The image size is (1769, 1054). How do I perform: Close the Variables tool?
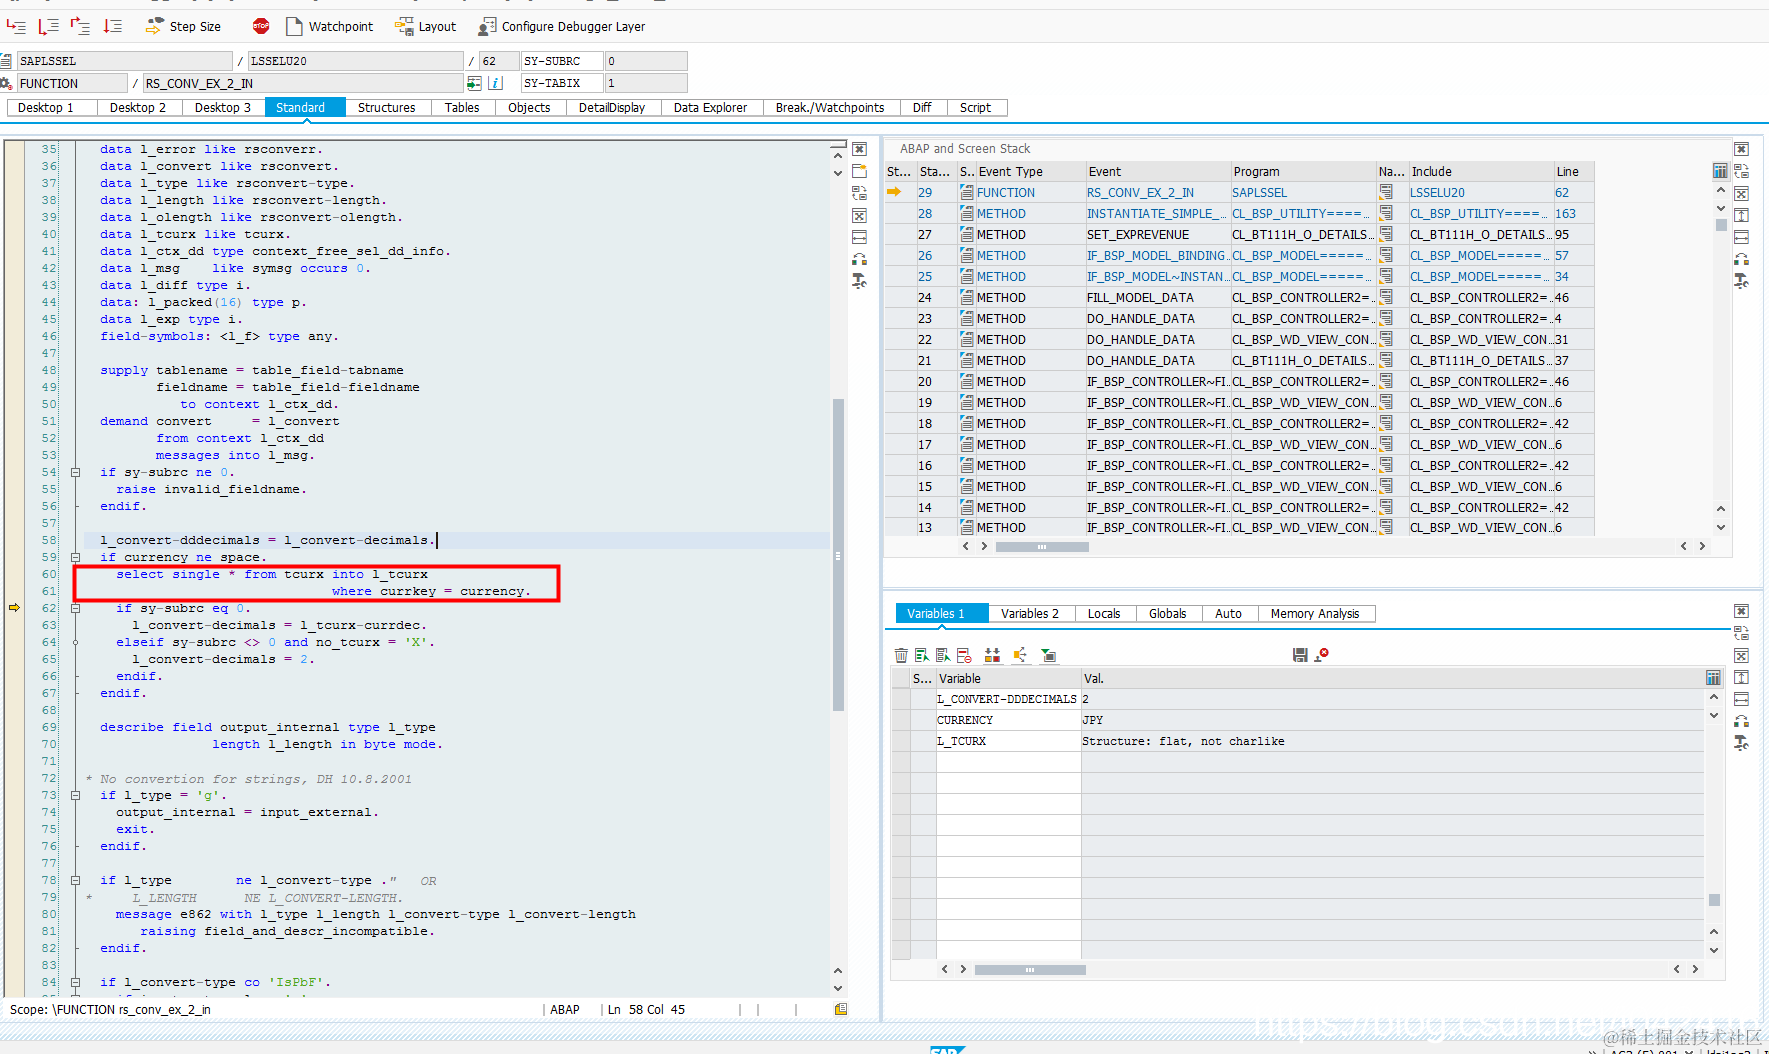(x=1741, y=611)
